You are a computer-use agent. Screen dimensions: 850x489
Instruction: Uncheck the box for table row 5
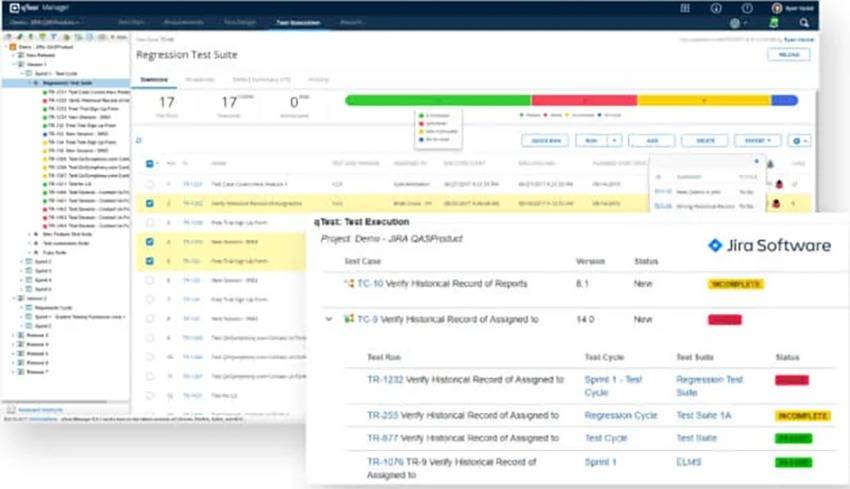[x=150, y=261]
